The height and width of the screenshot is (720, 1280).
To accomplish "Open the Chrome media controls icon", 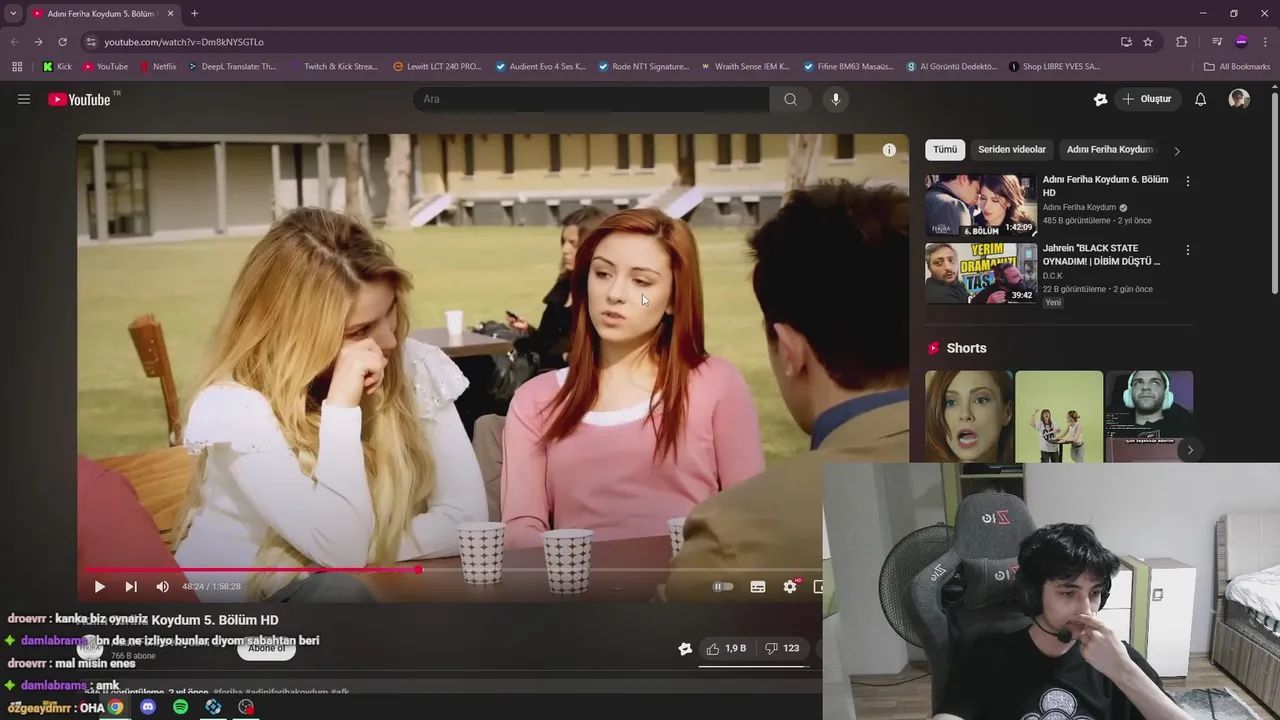I will tap(1217, 42).
